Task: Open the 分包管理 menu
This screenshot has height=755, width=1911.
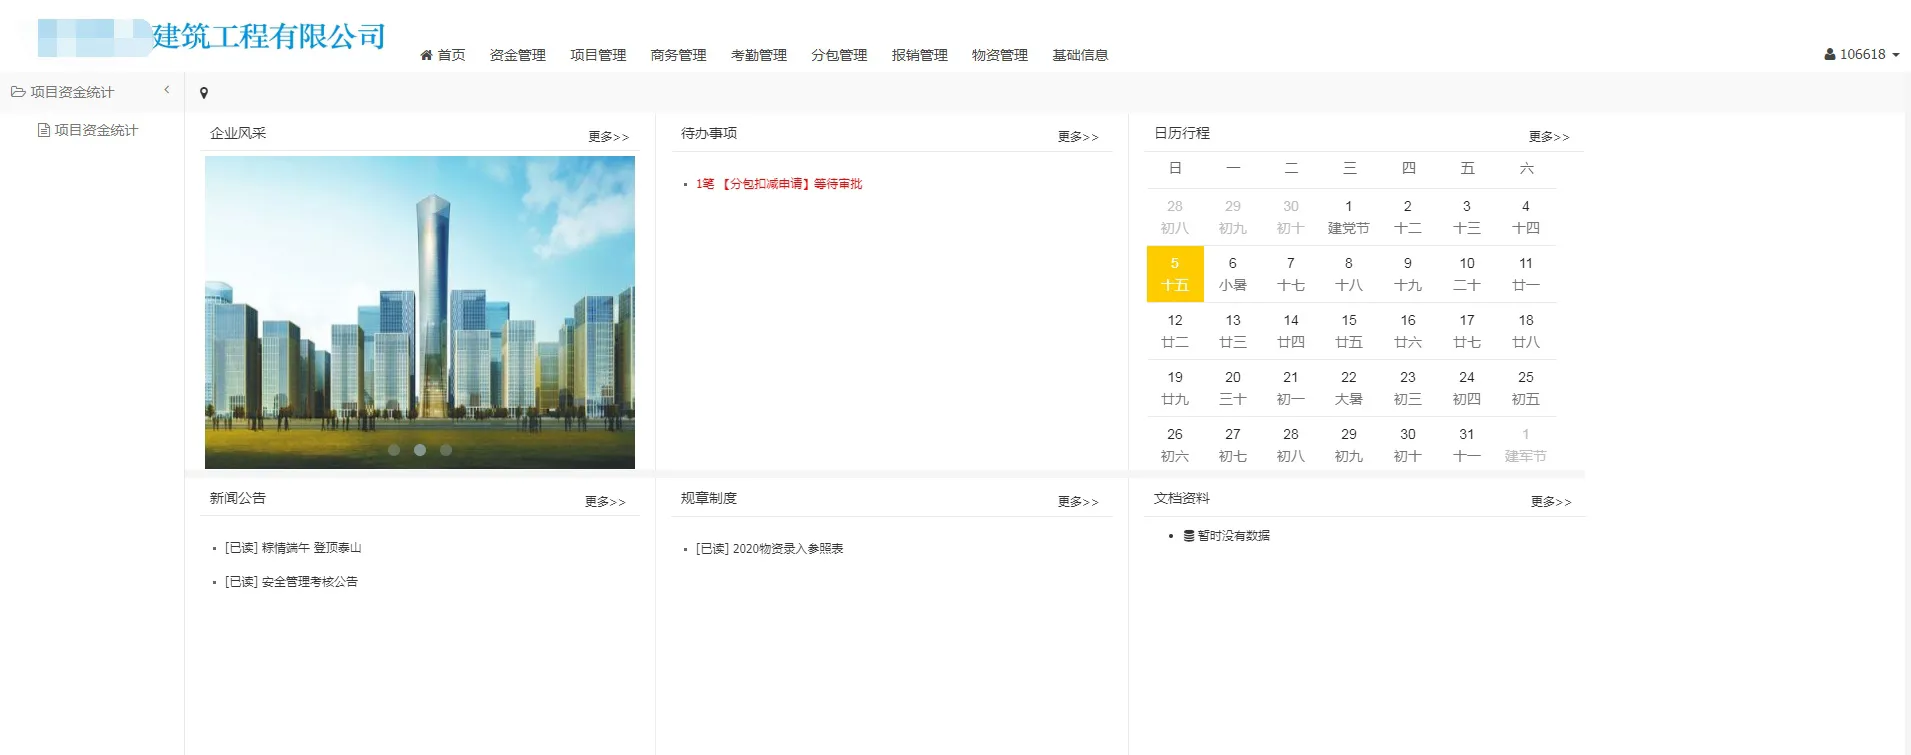Action: coord(839,55)
